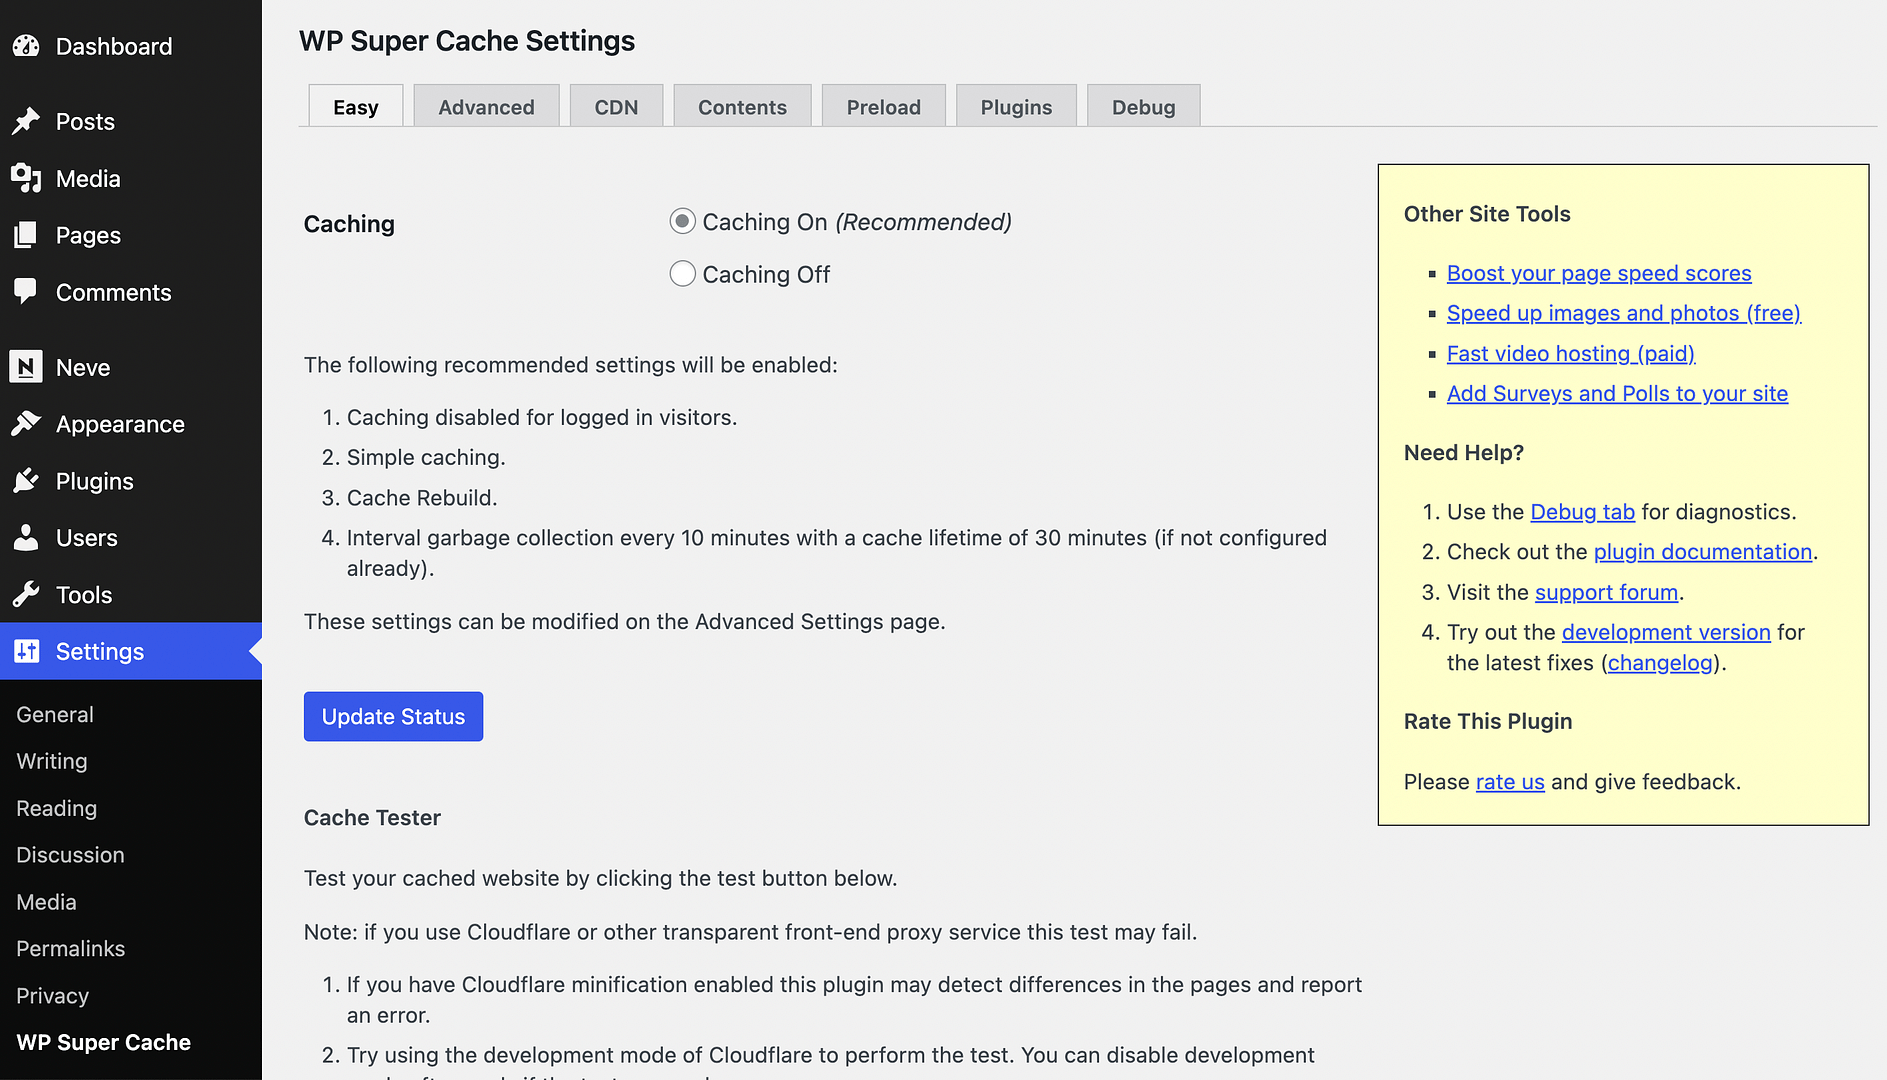Open Media settings submenu item
Image resolution: width=1887 pixels, height=1080 pixels.
46,902
